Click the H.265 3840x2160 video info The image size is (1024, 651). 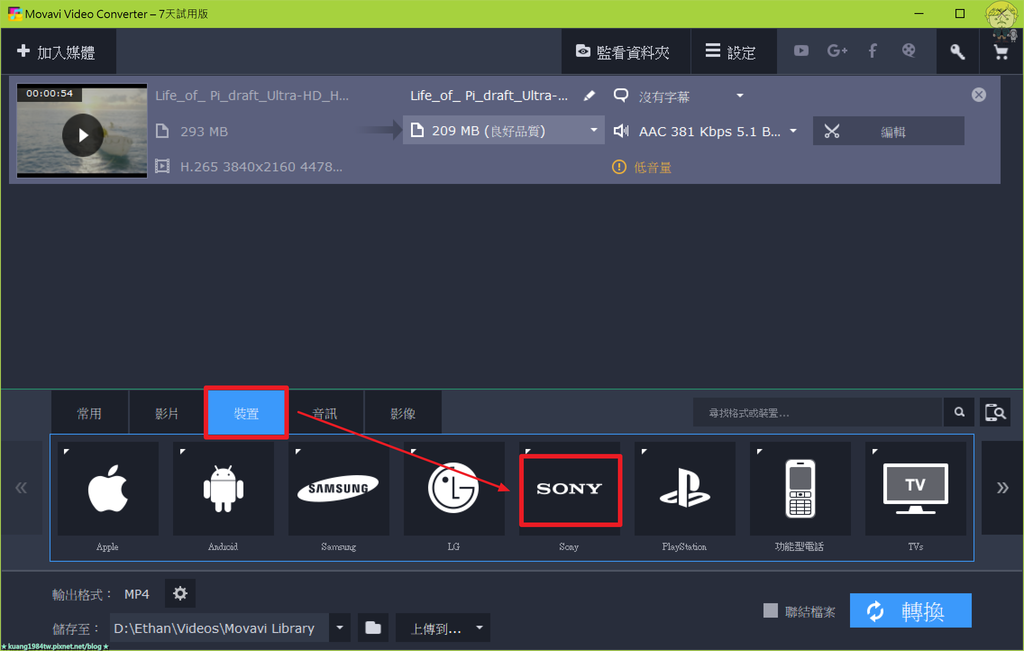(x=261, y=167)
